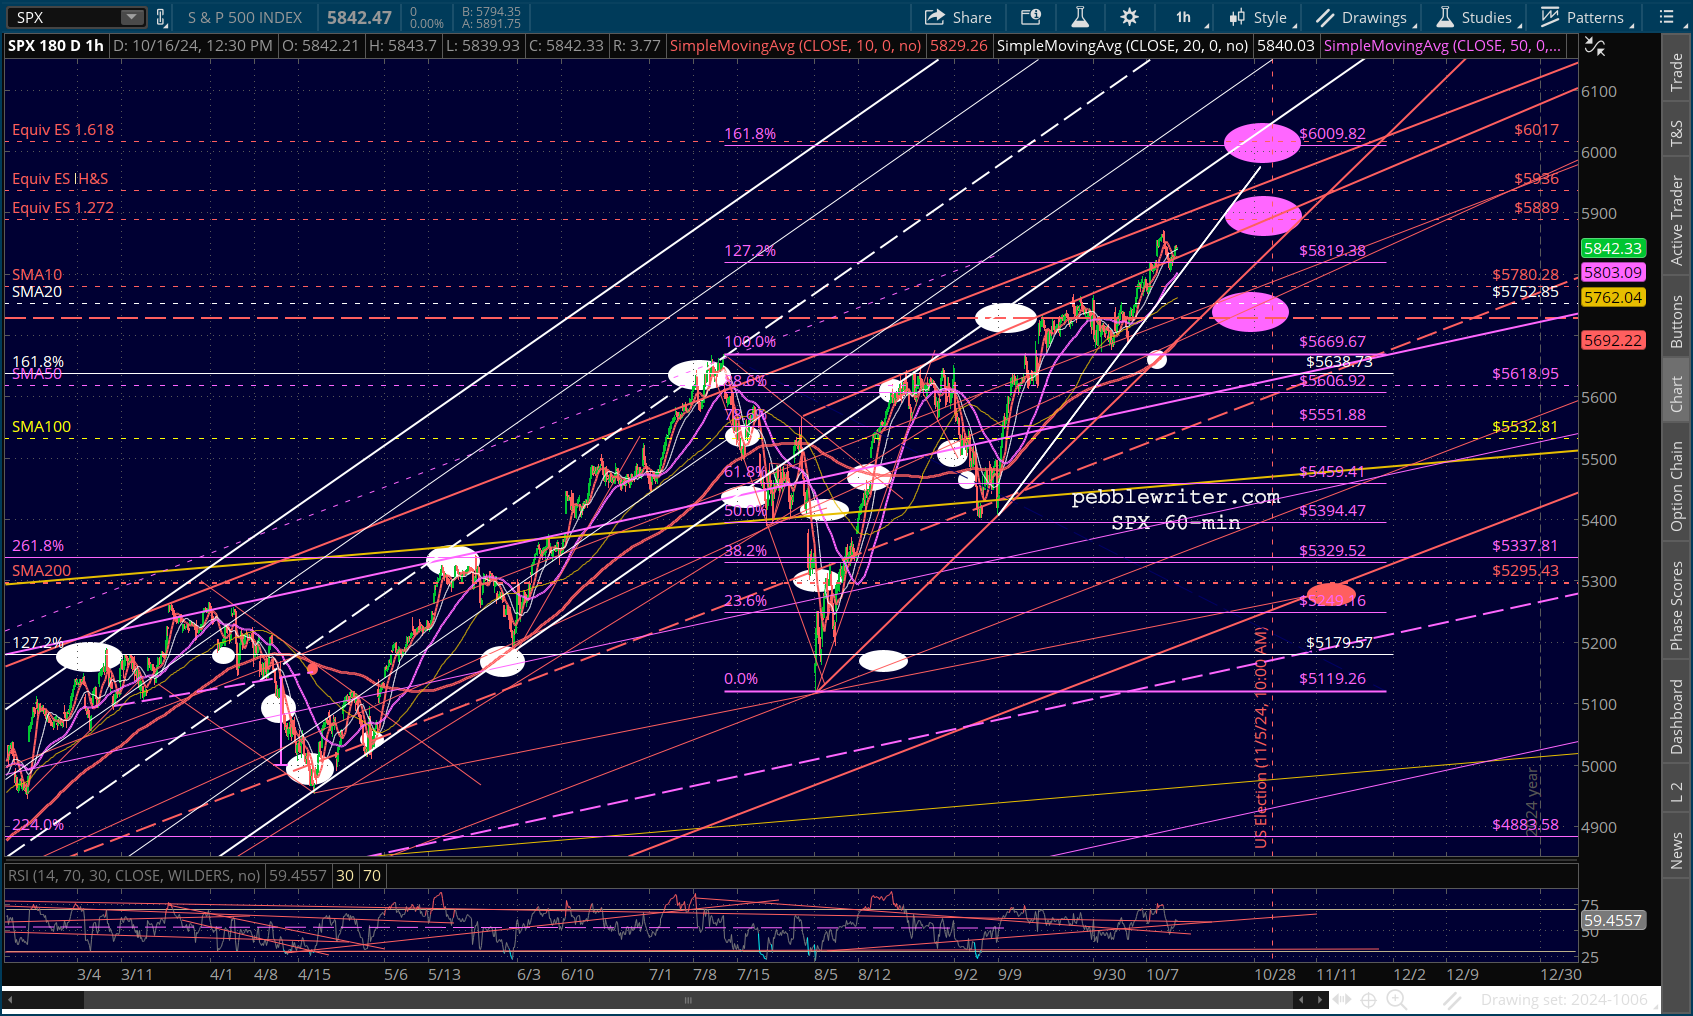Image resolution: width=1693 pixels, height=1016 pixels.
Task: Open the Option Chain tab
Action: 1677,486
